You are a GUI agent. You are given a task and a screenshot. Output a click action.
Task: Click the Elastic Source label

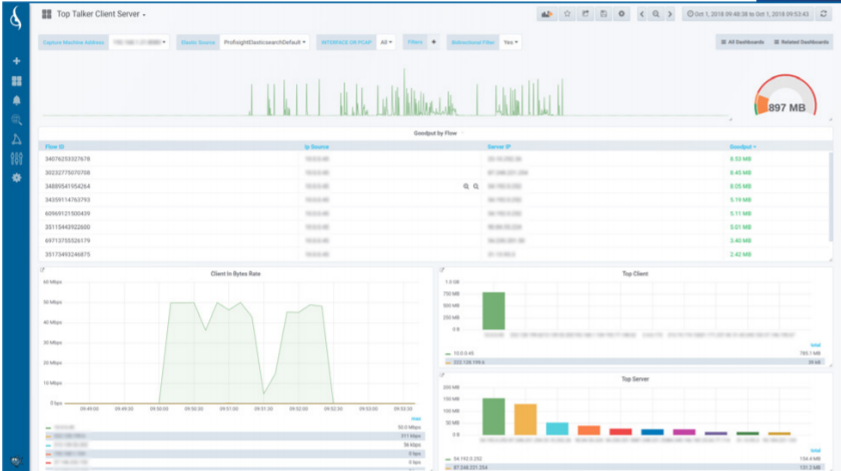(198, 42)
